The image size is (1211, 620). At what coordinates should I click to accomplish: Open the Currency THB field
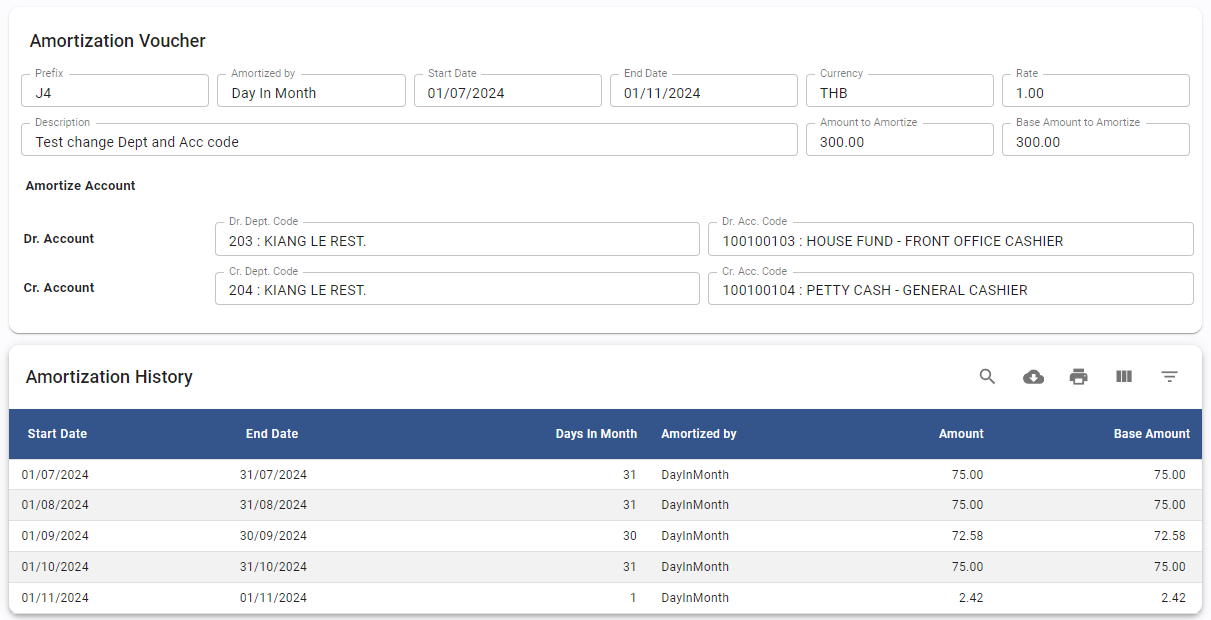point(898,93)
